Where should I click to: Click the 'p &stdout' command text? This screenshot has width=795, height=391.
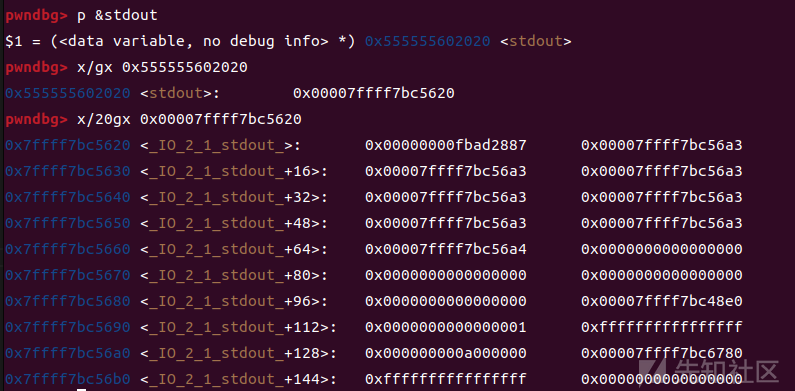117,16
